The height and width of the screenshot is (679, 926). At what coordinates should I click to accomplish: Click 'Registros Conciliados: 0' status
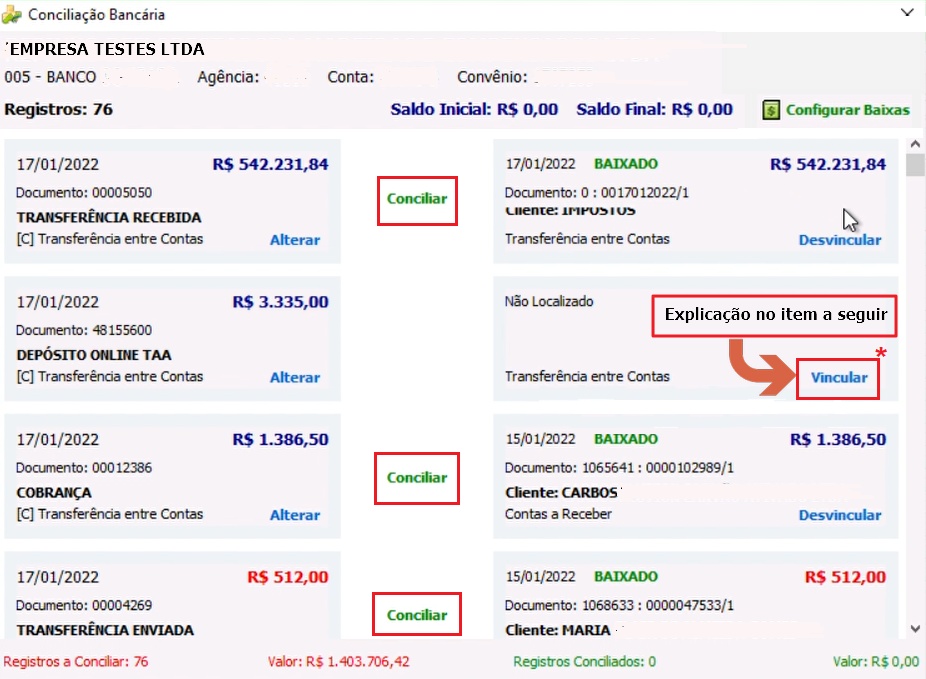pyautogui.click(x=584, y=661)
